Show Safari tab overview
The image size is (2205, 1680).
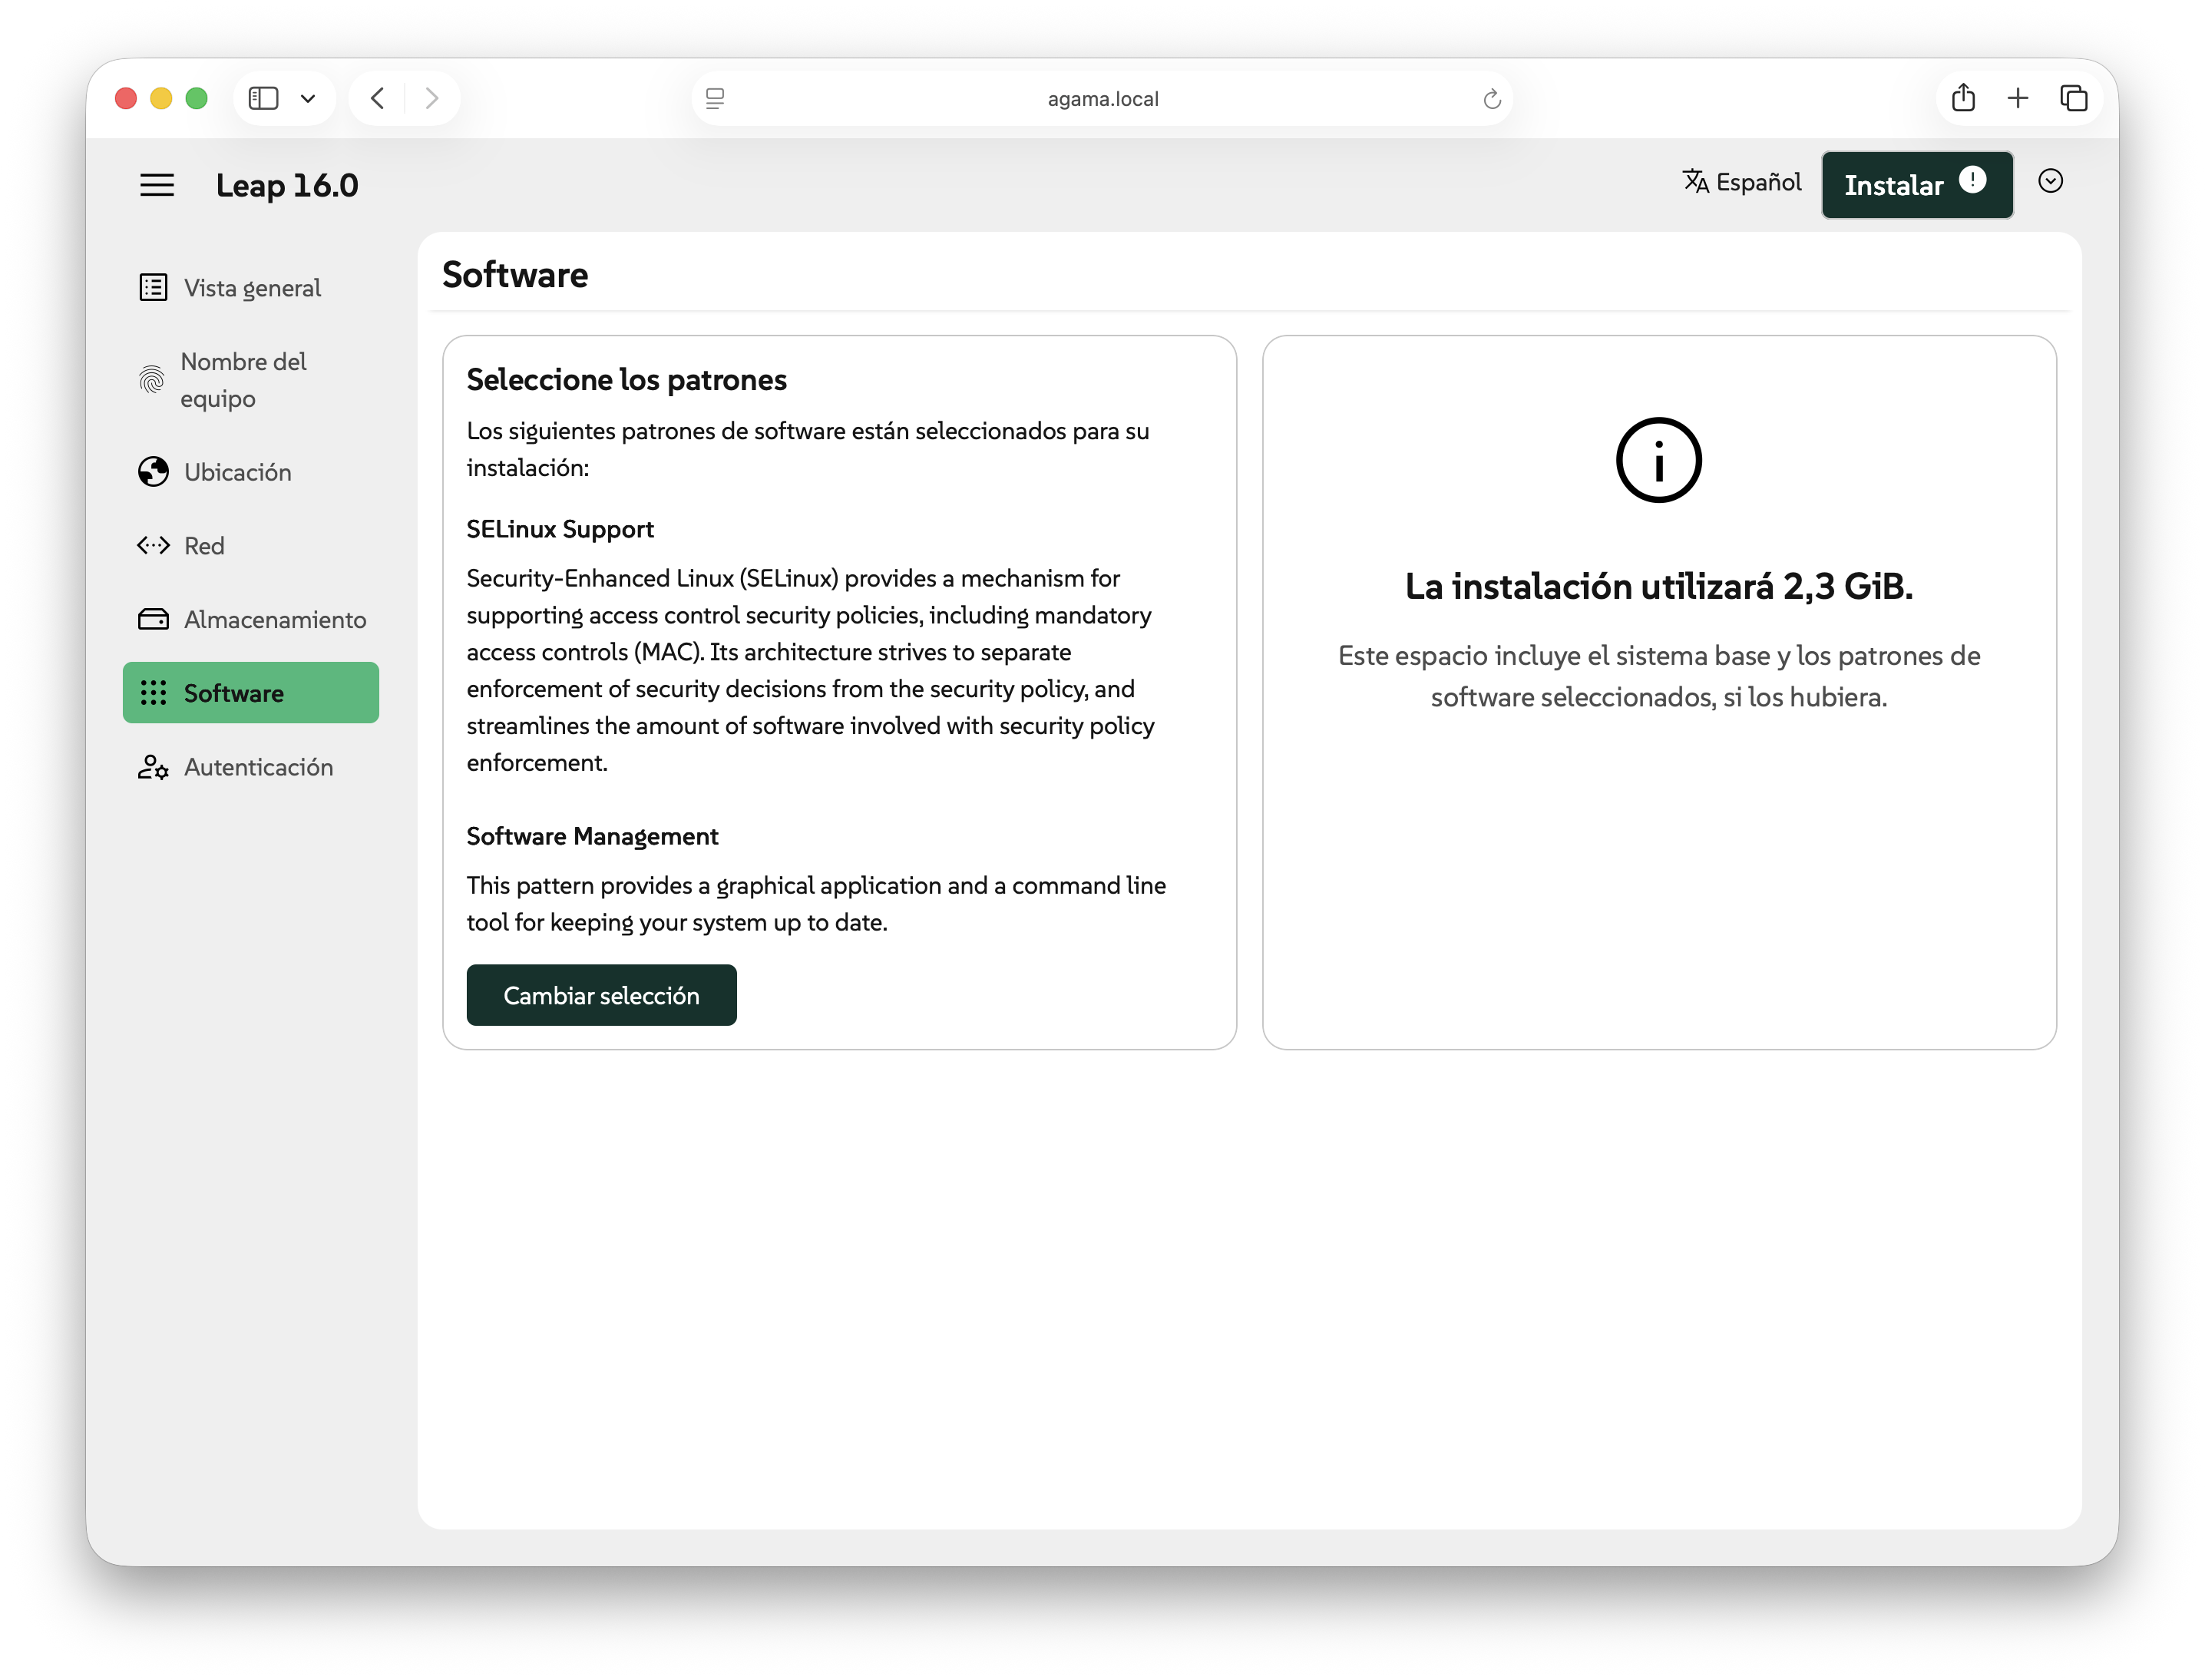(x=2073, y=98)
